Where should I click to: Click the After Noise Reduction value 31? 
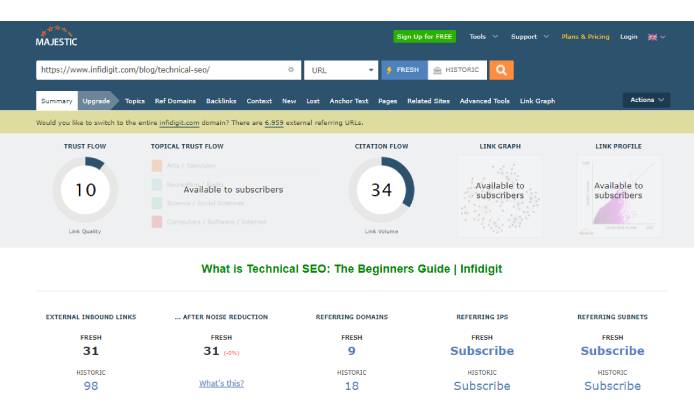coord(211,351)
